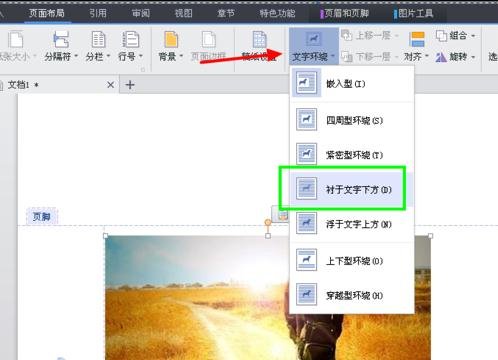Click the image rotation handle
Viewport: 498px width, 360px height.
pos(268,222)
